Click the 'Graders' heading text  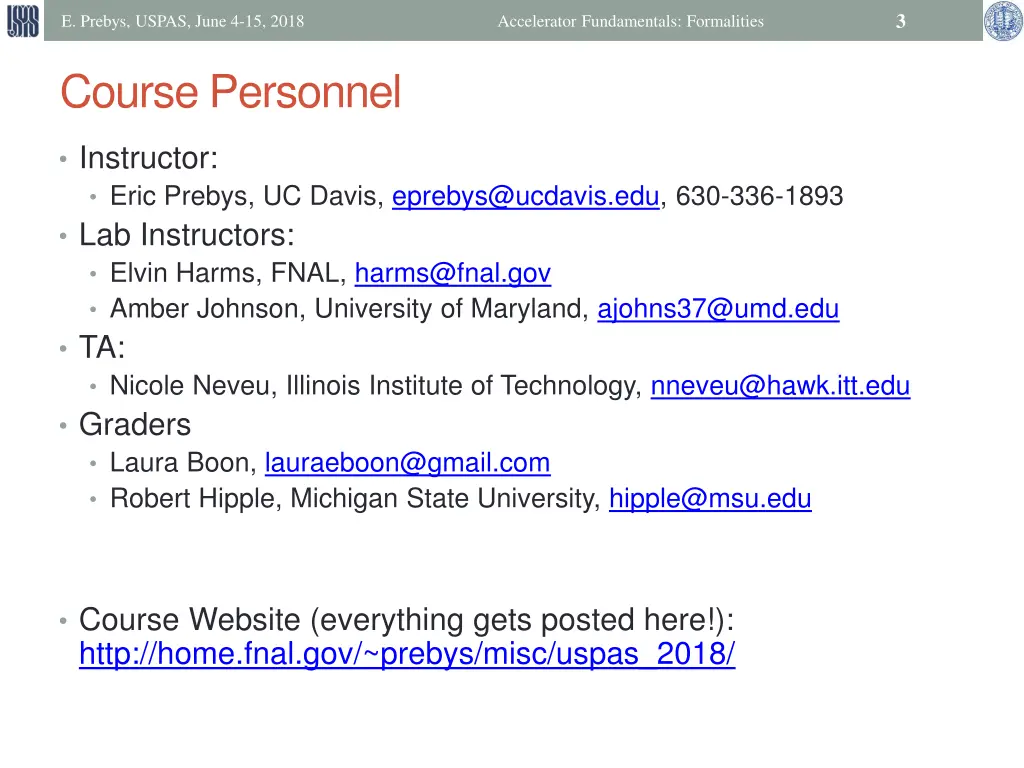[x=135, y=424]
